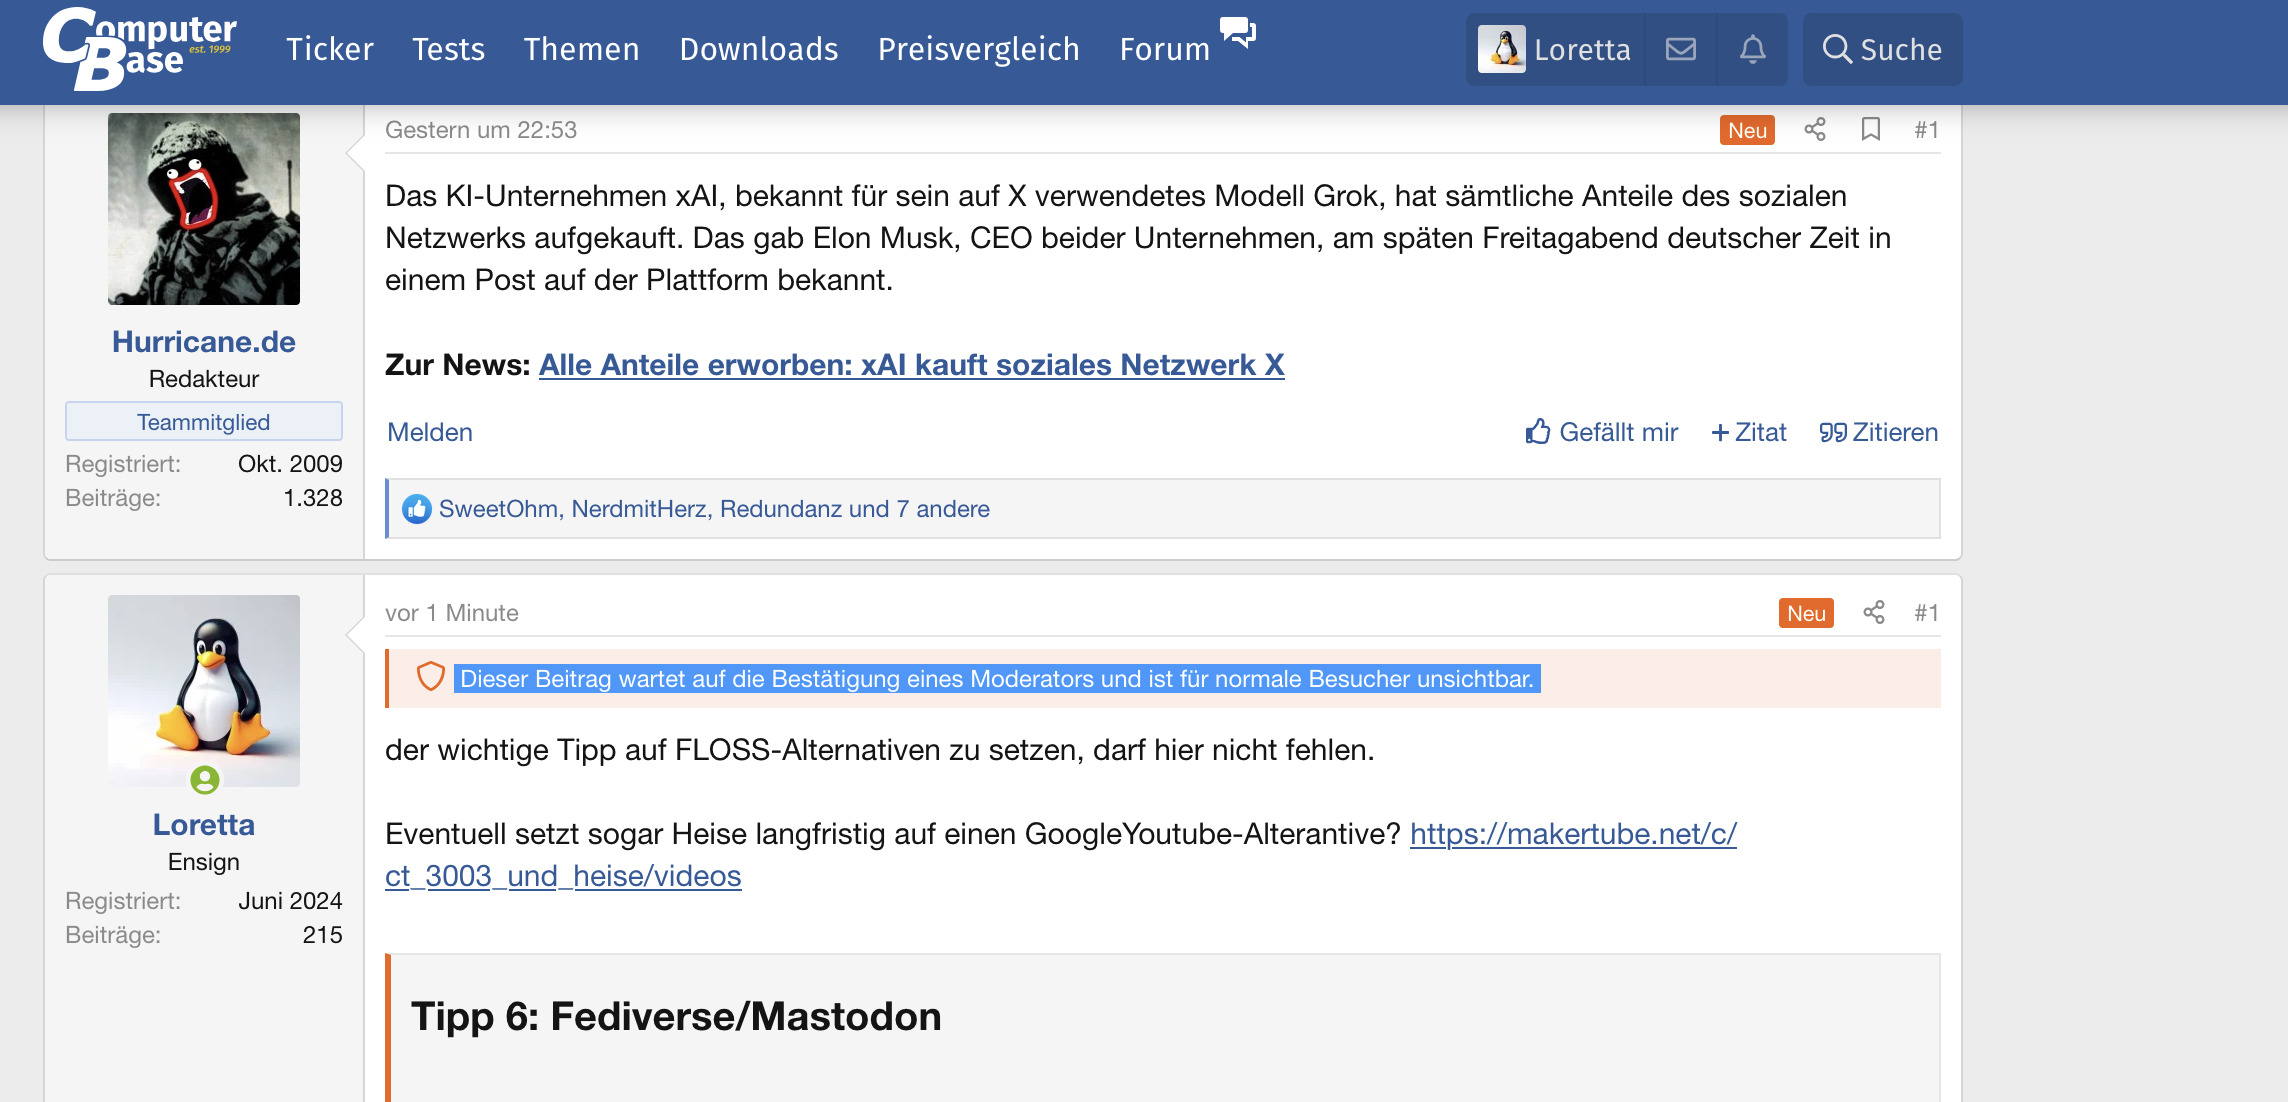Open the Preisvergleich navigation item
The image size is (2288, 1102).
click(x=979, y=49)
